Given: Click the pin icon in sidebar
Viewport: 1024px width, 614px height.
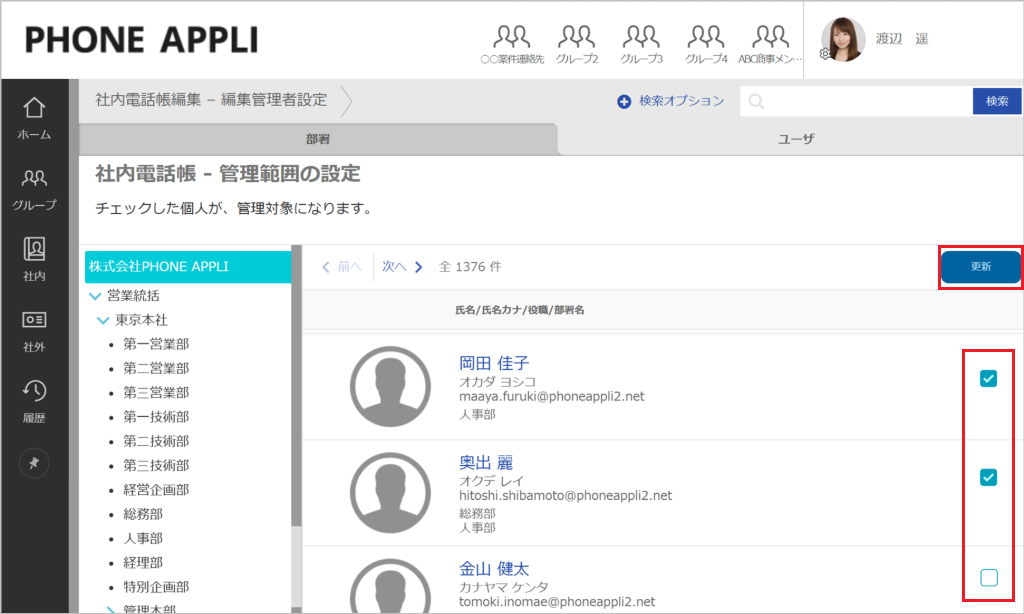Looking at the screenshot, I should point(34,461).
